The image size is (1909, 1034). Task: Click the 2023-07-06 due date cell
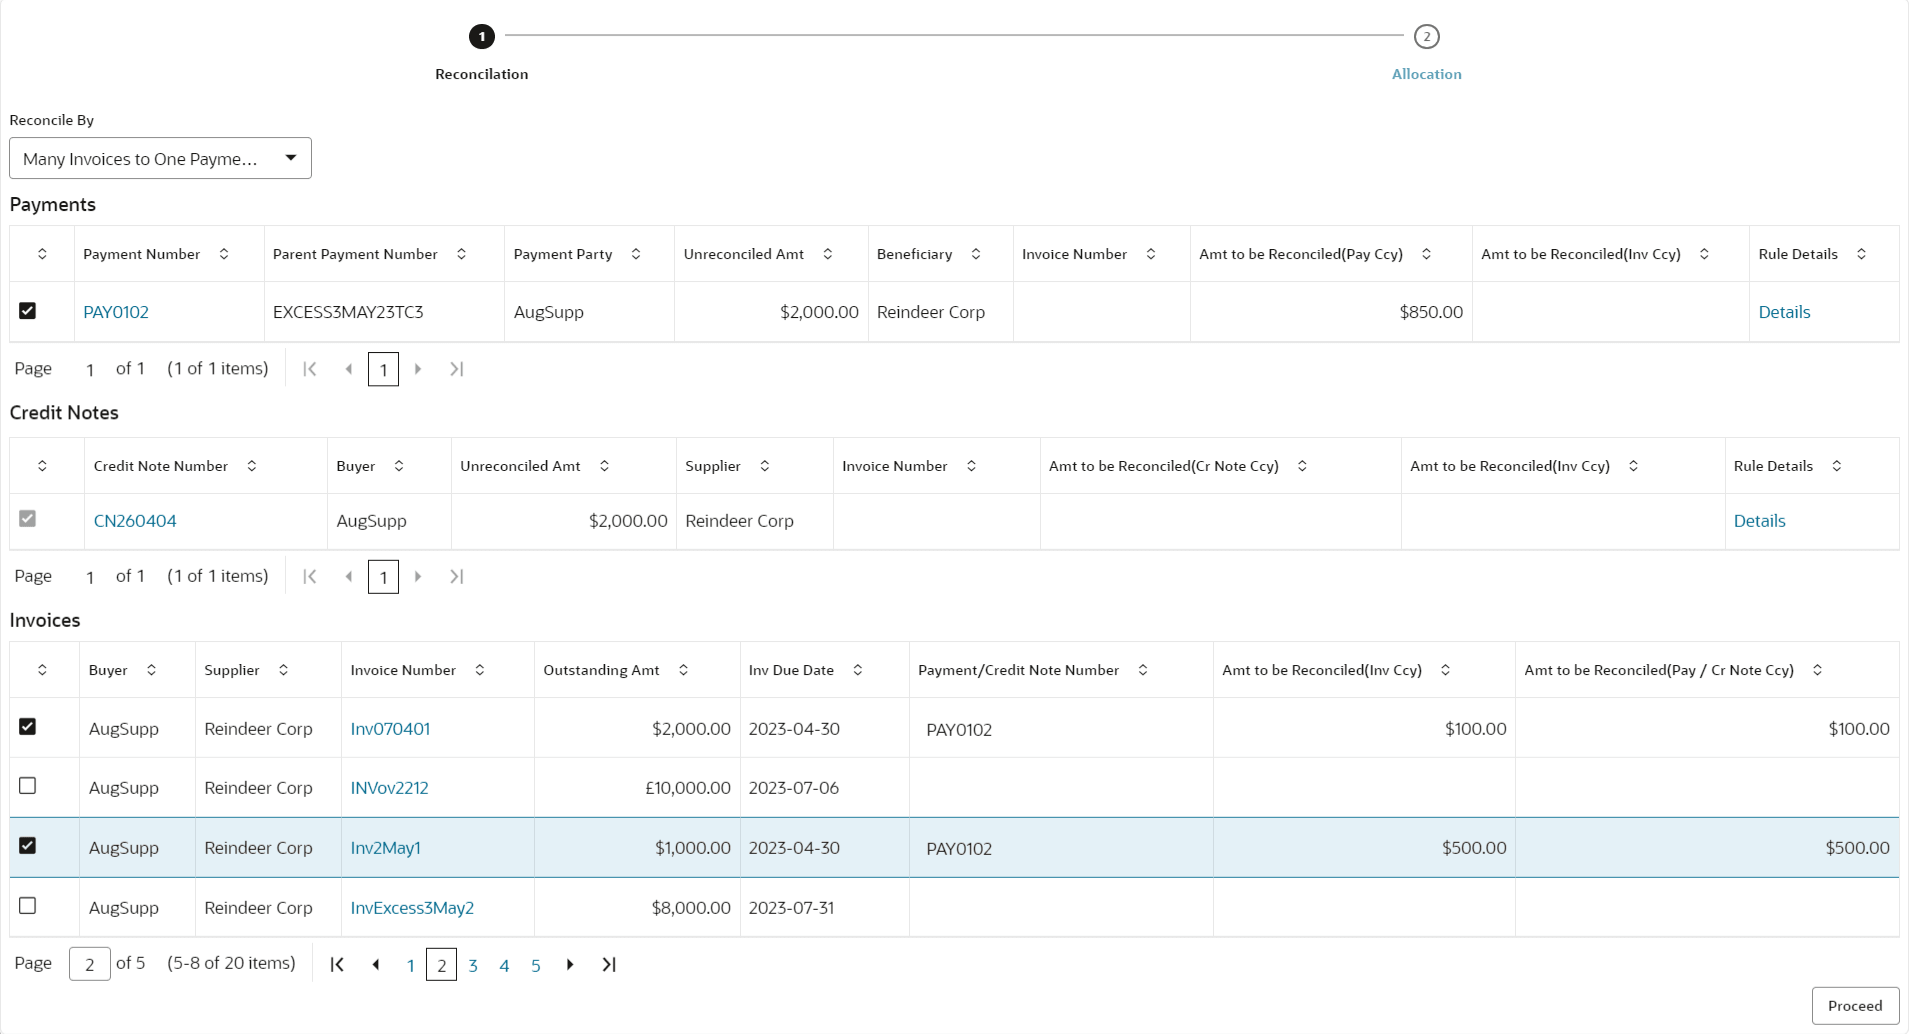825,788
